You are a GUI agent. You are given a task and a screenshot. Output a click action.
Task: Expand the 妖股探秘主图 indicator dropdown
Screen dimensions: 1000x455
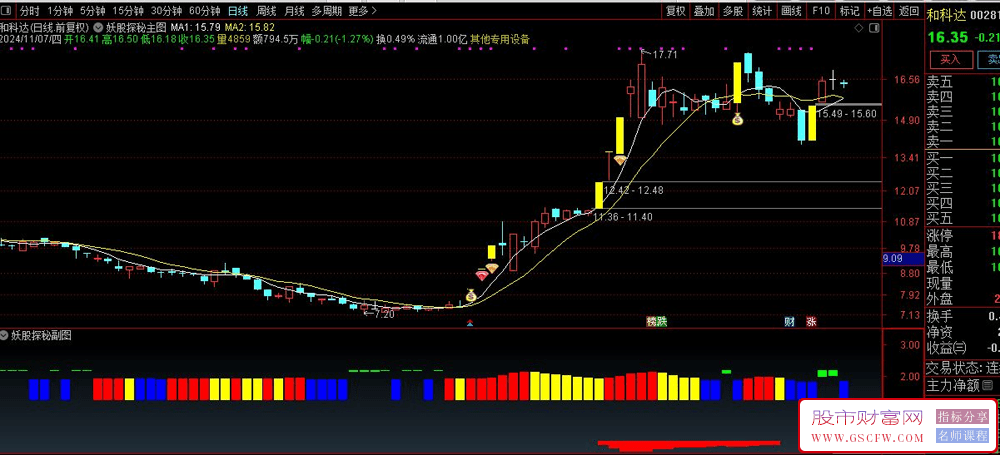point(99,27)
